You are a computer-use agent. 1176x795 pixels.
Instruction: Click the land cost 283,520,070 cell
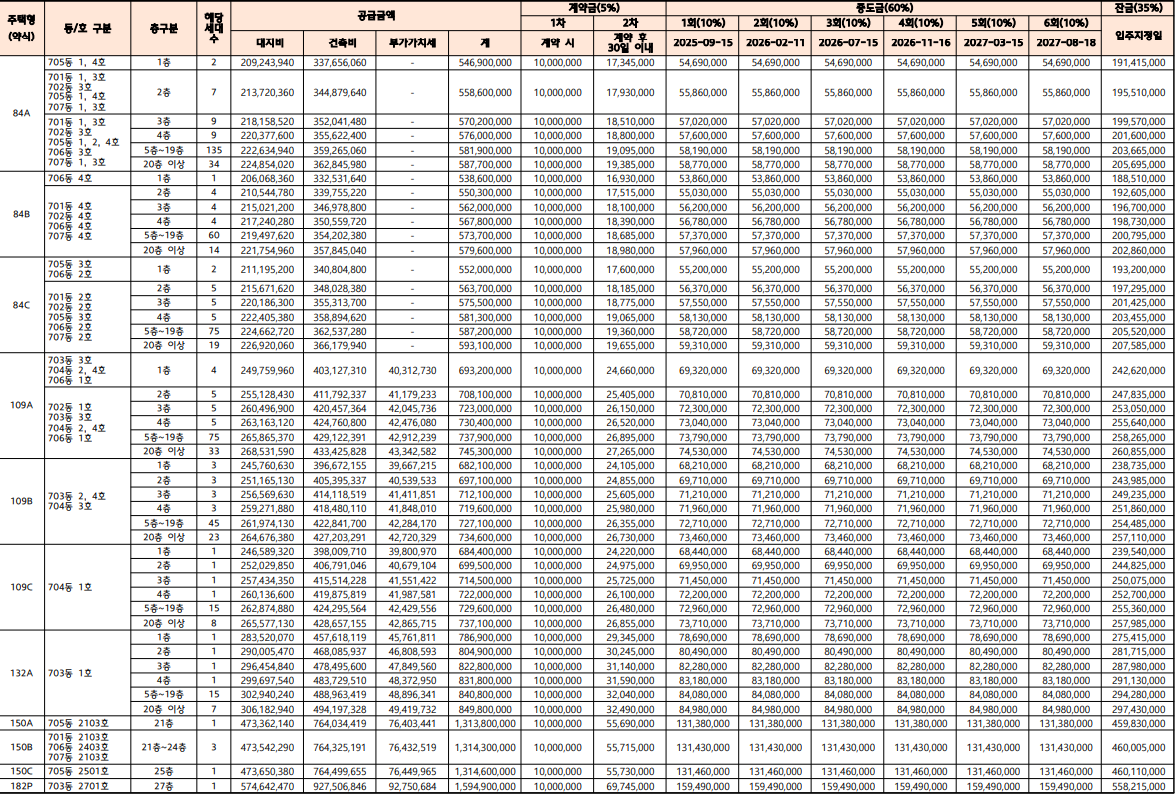click(267, 638)
